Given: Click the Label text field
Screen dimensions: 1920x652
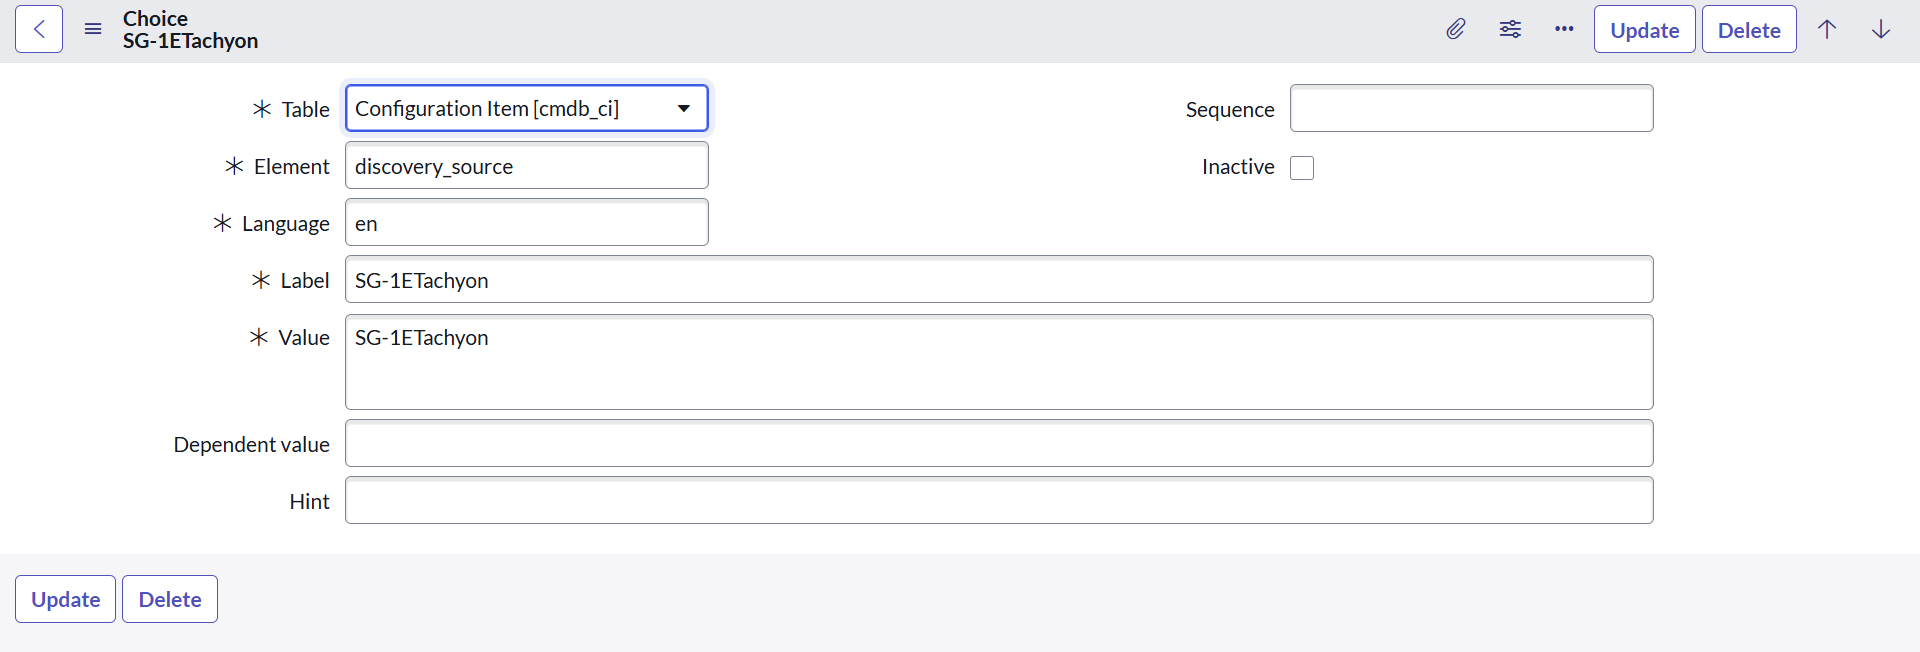Looking at the screenshot, I should [x=998, y=280].
